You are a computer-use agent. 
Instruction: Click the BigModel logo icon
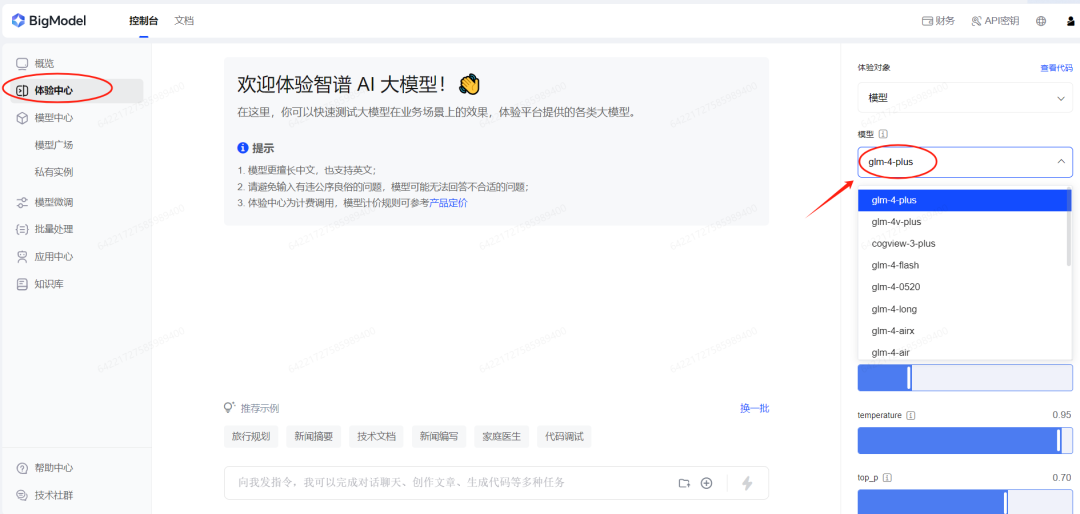click(18, 21)
